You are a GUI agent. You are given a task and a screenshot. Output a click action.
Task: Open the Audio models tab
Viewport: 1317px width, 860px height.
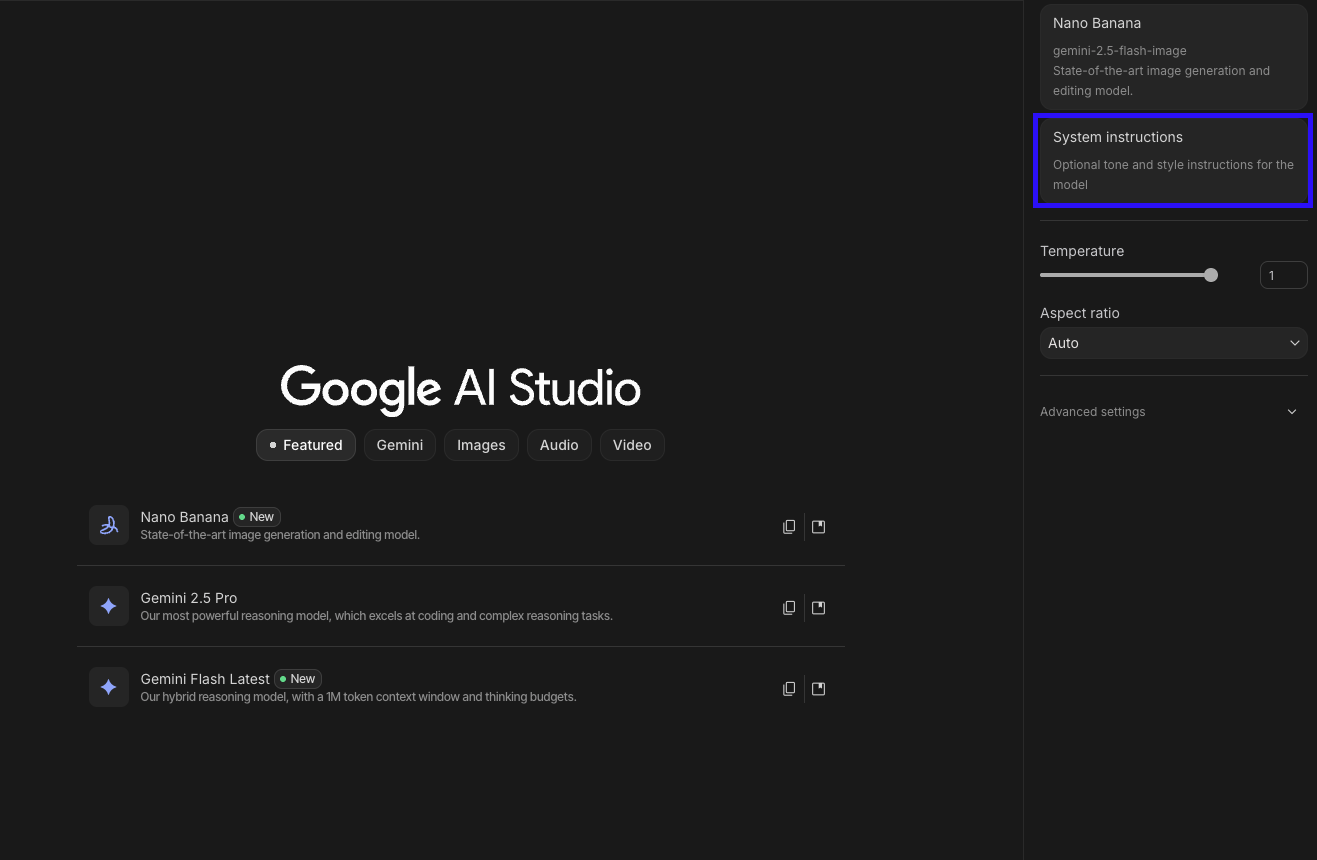pos(559,445)
